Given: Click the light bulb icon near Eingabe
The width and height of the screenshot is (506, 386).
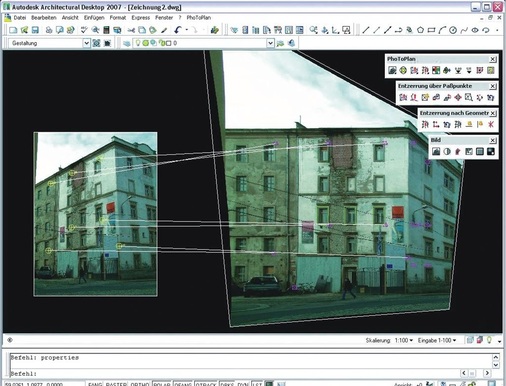Looking at the screenshot, I should (489, 340).
